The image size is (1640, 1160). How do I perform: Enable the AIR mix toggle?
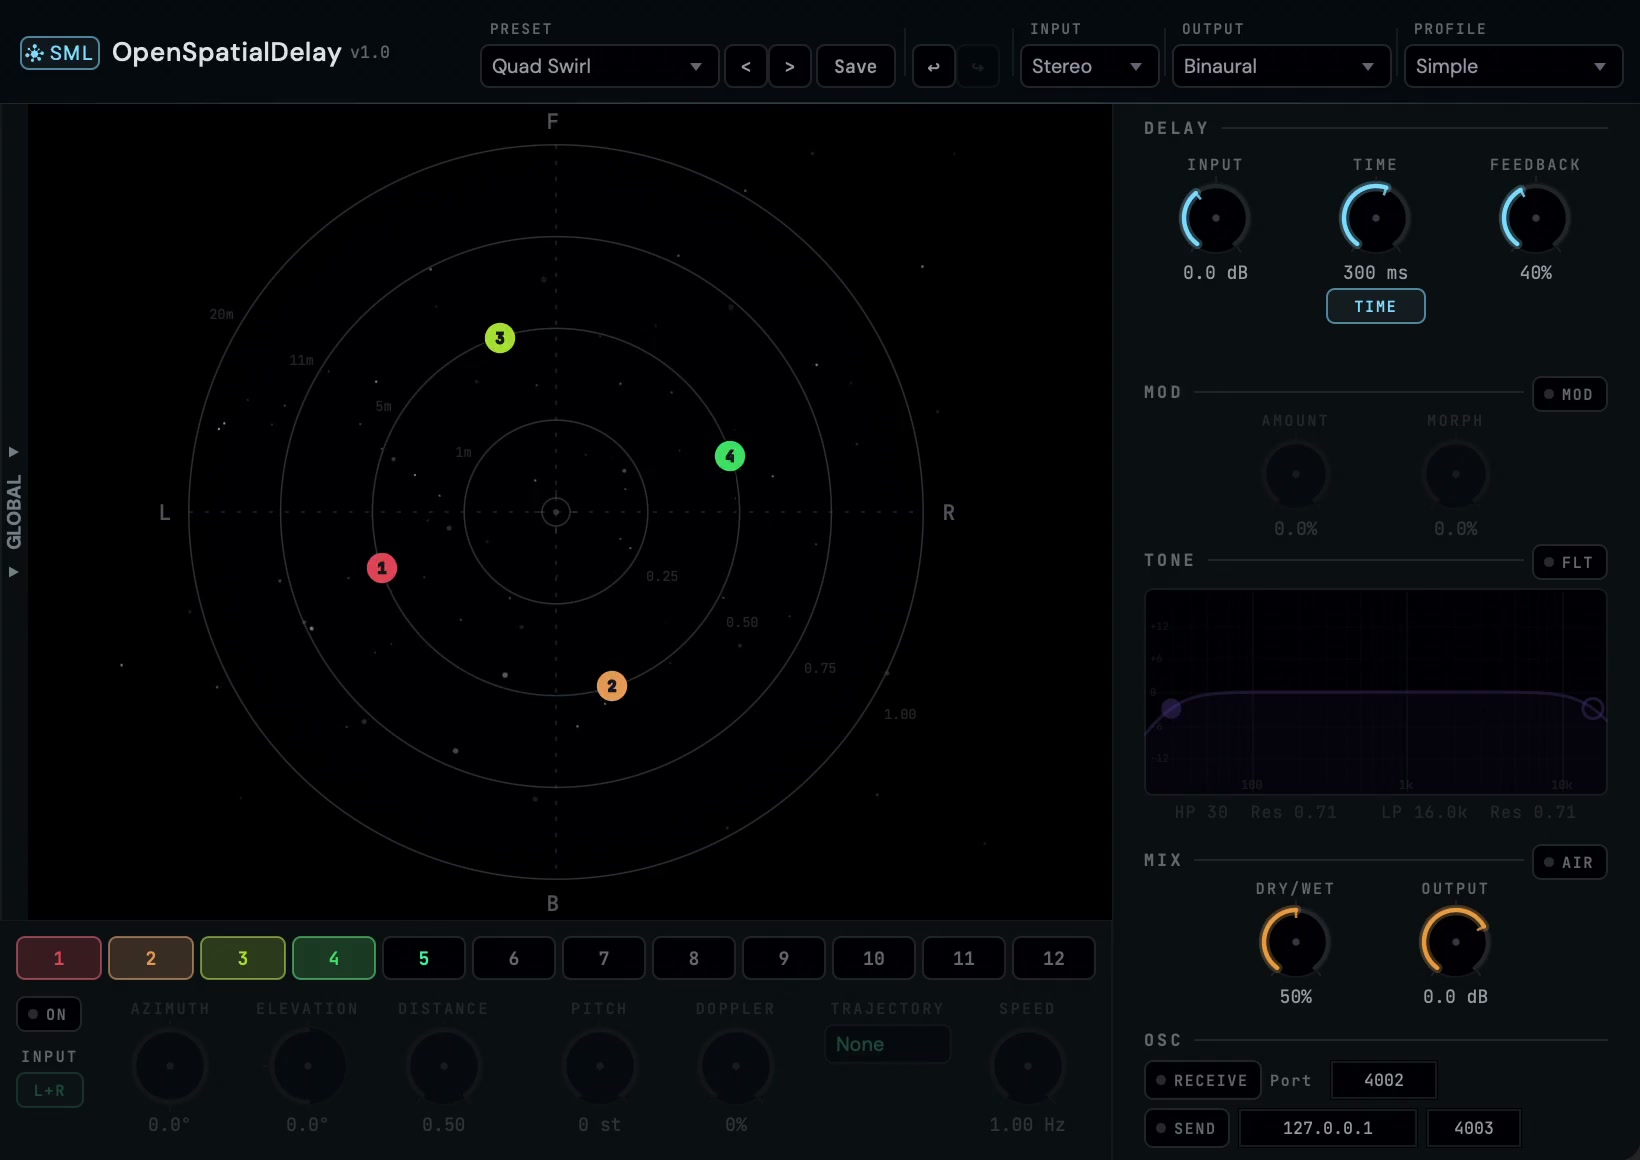click(1569, 862)
